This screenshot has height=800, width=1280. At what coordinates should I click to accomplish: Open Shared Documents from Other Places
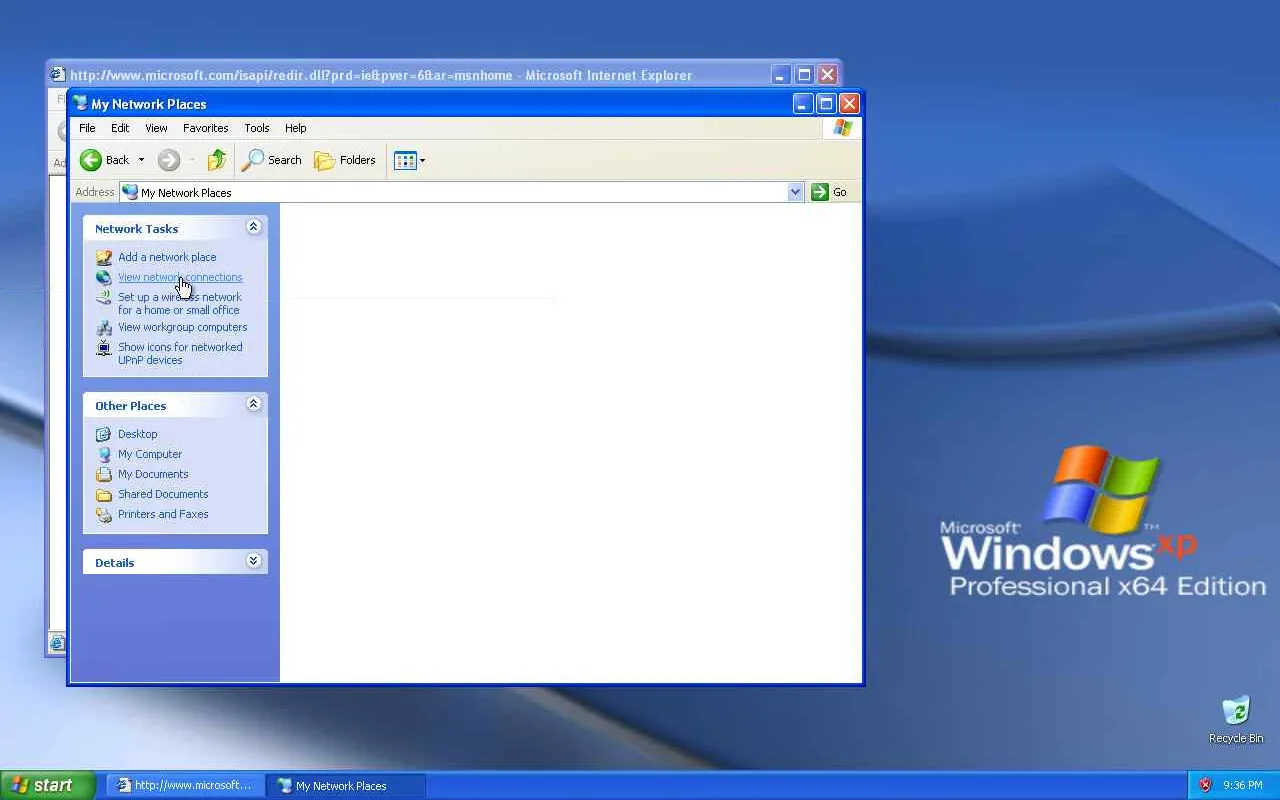point(163,494)
